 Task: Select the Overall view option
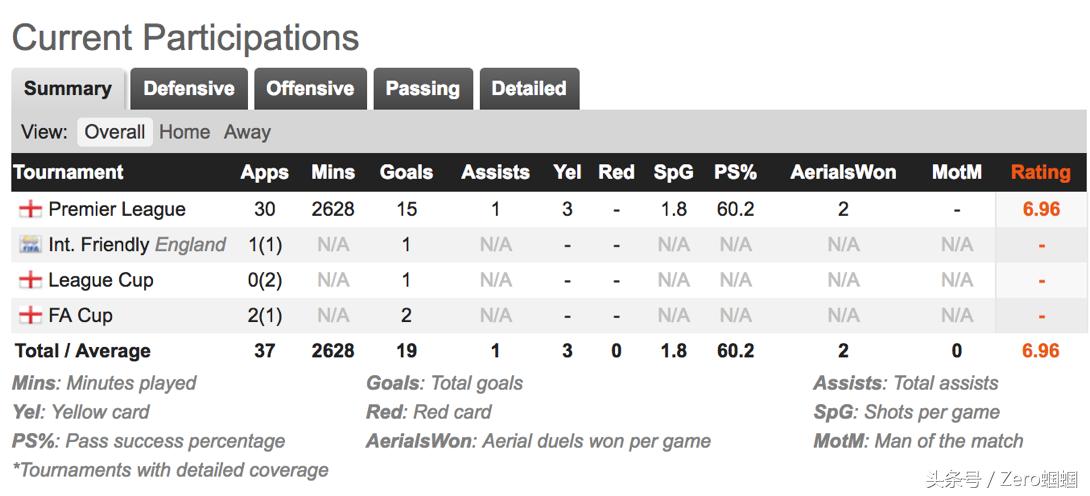coord(115,132)
